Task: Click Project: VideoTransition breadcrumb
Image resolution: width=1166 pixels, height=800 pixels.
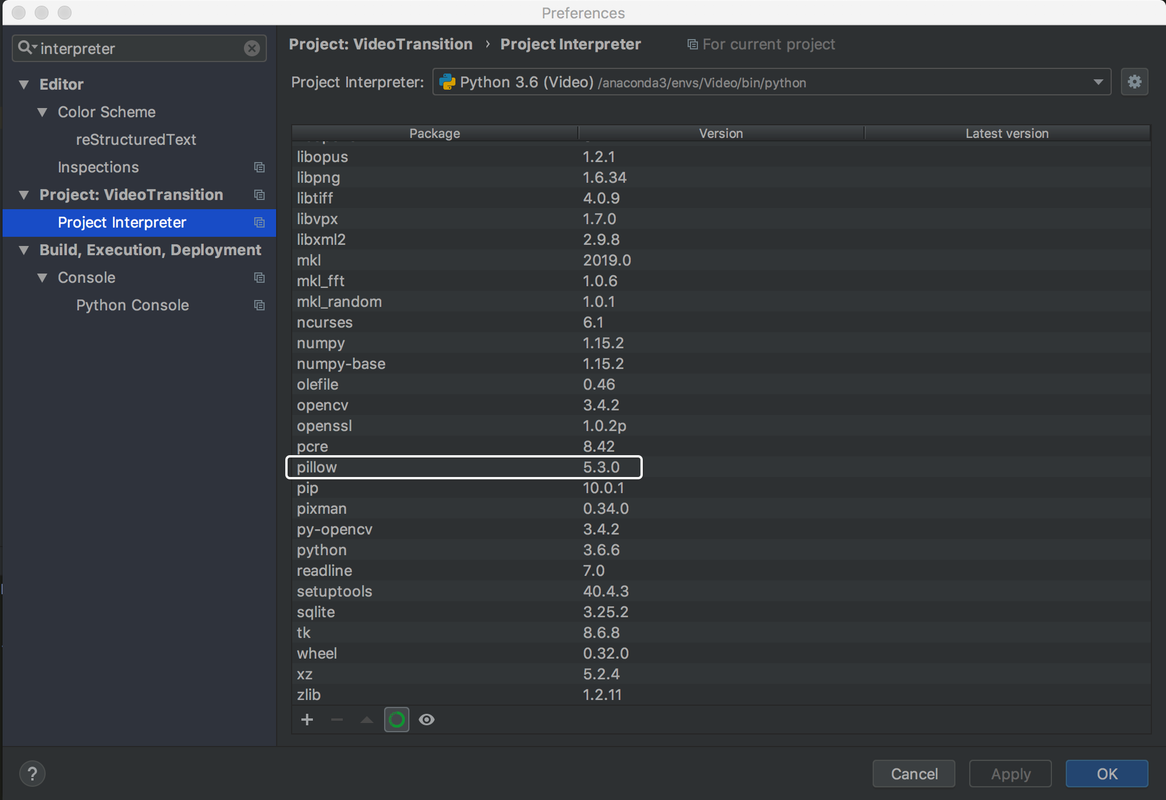Action: pyautogui.click(x=381, y=45)
